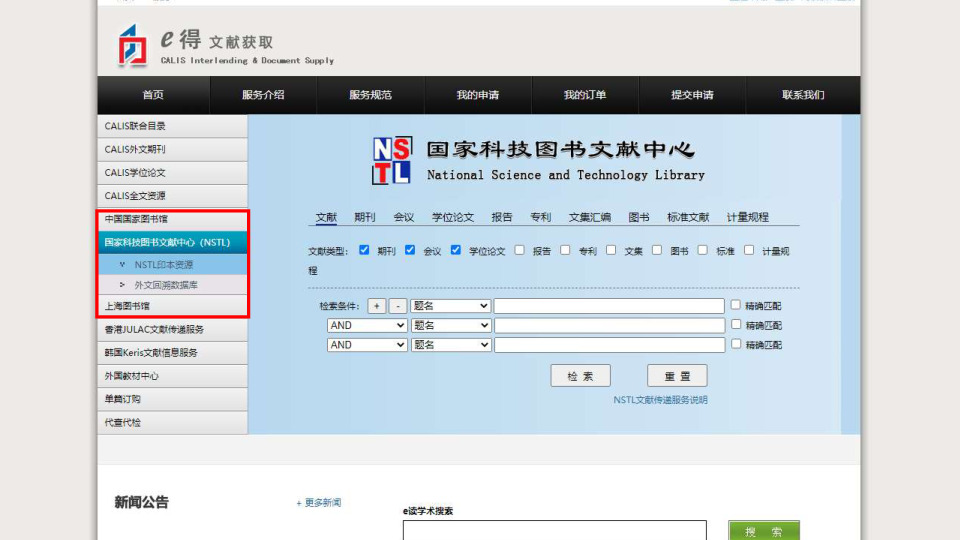This screenshot has width=960, height=540.
Task: Remove a search condition with minus button
Action: 398,306
